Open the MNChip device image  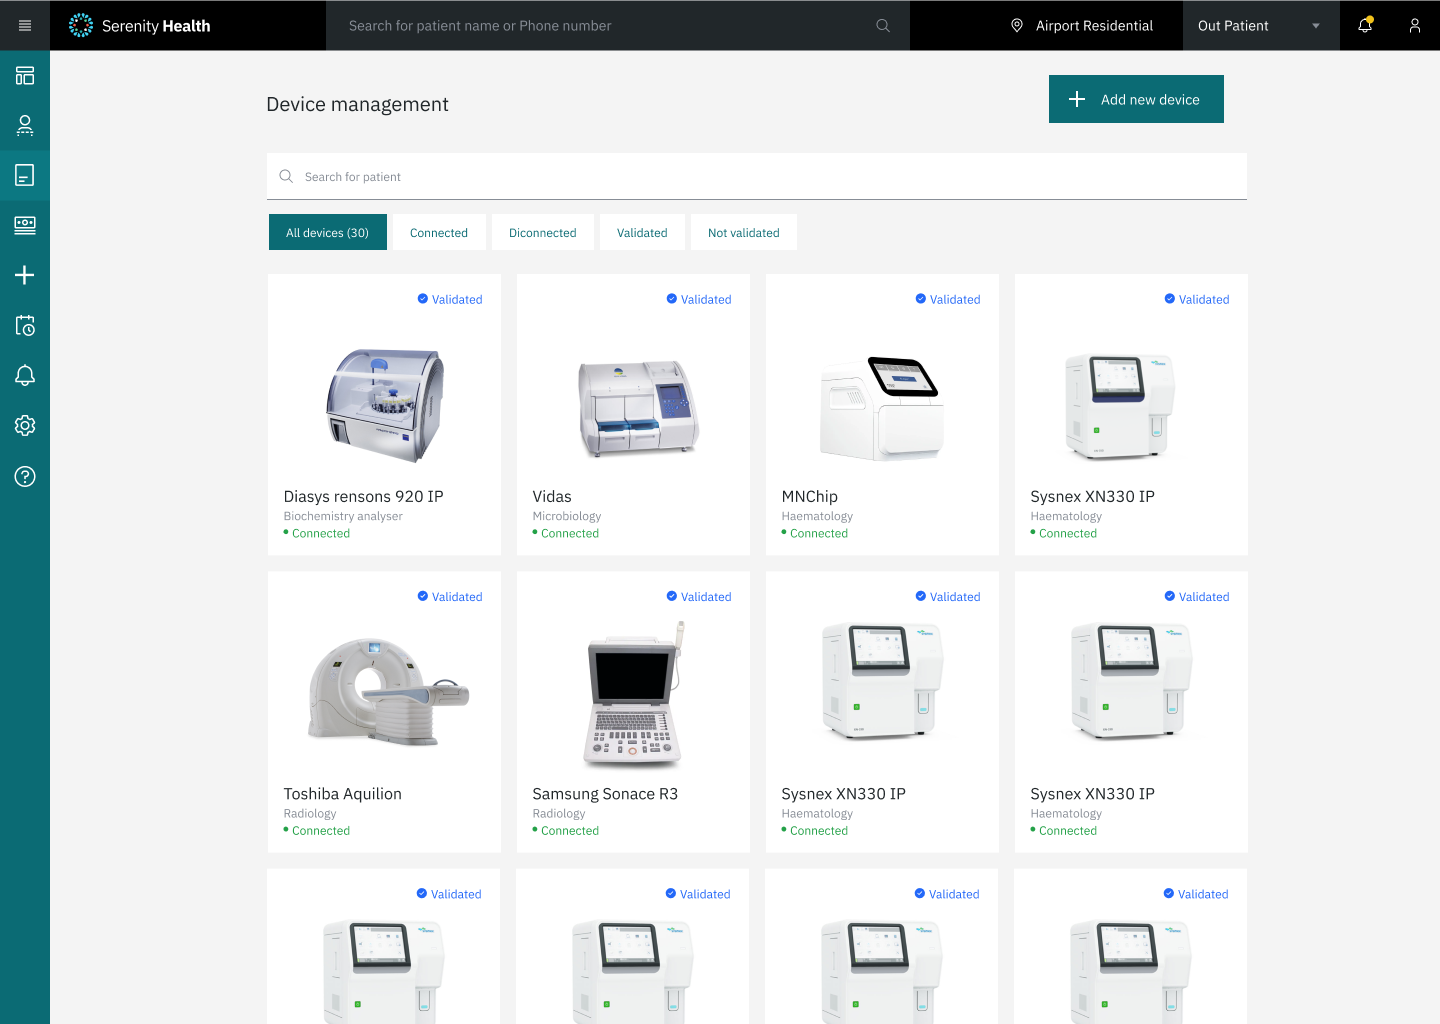point(880,407)
